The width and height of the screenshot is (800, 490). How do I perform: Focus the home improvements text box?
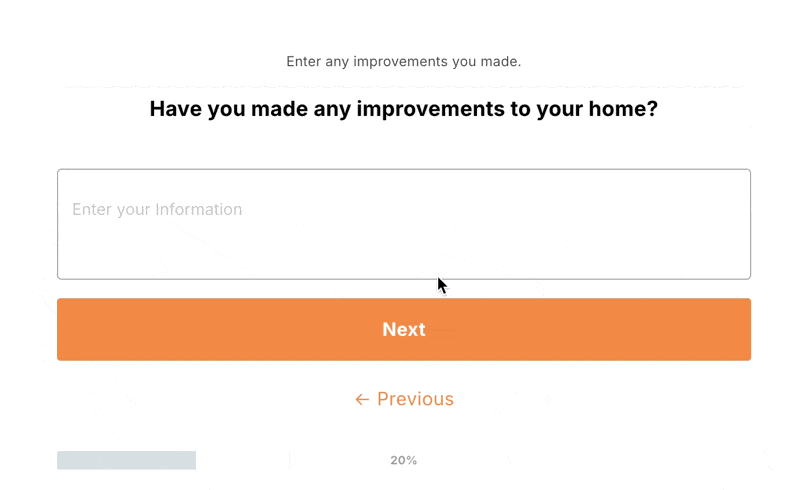coord(404,224)
